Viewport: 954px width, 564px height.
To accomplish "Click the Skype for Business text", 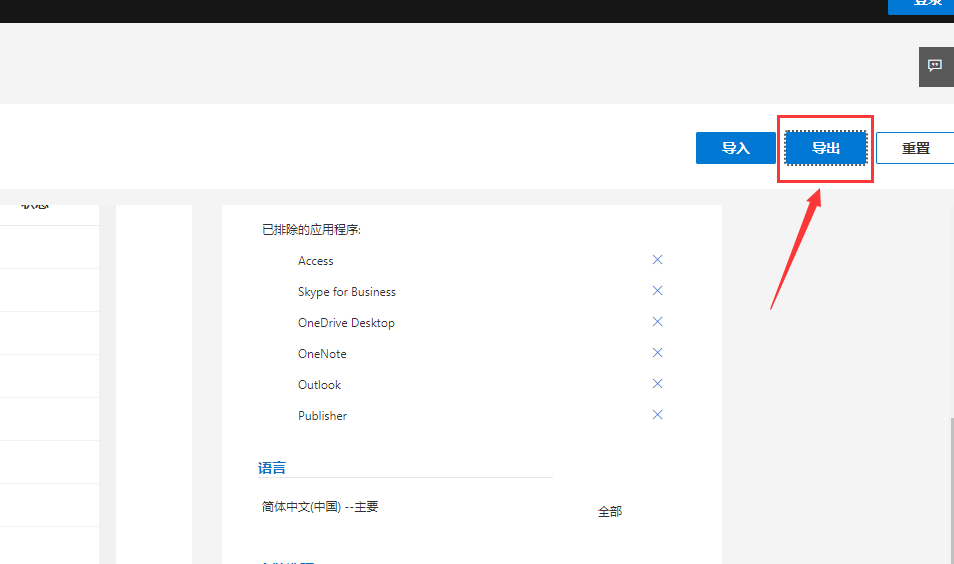I will (347, 292).
